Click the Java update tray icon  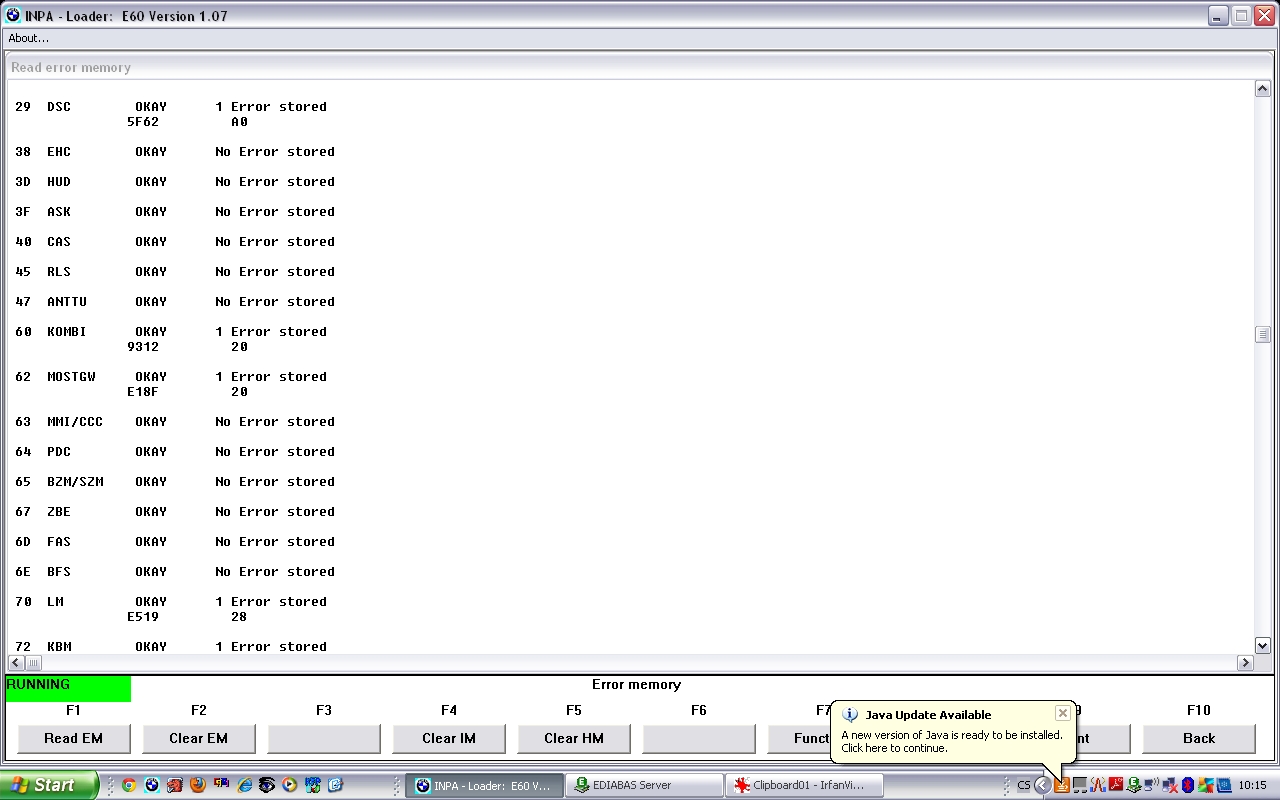click(1062, 785)
